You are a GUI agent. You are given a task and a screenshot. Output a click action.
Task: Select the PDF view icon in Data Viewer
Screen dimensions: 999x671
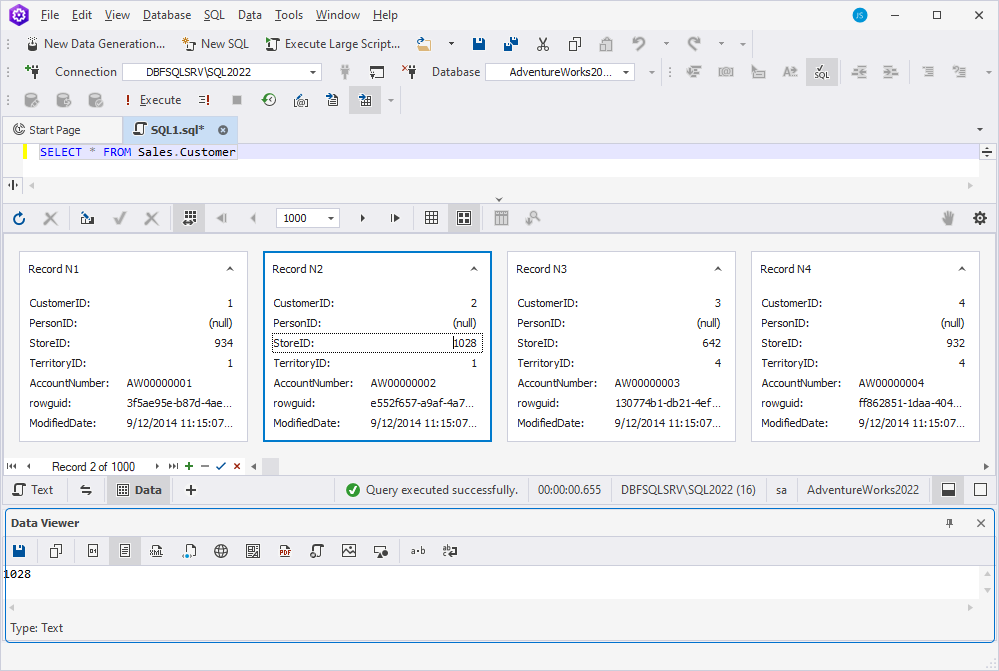[x=285, y=551]
